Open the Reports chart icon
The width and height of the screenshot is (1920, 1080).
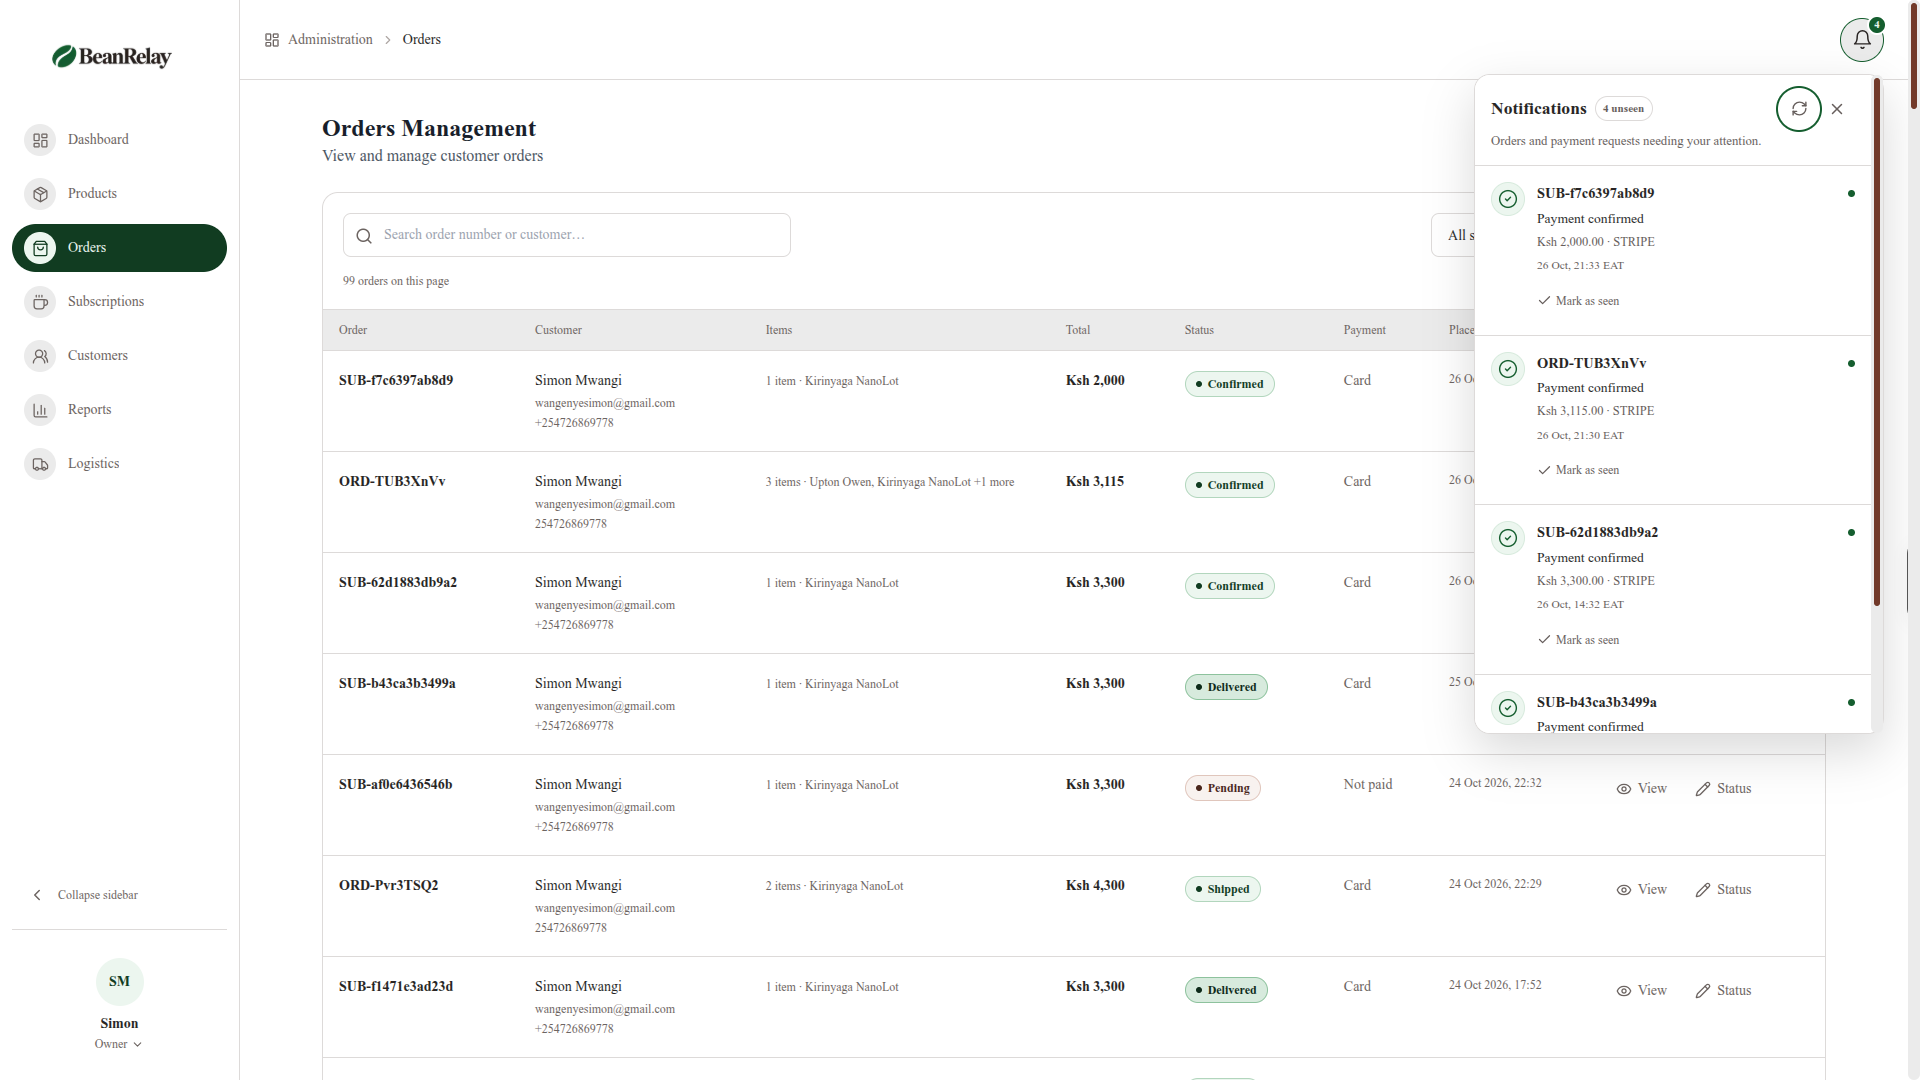40,410
